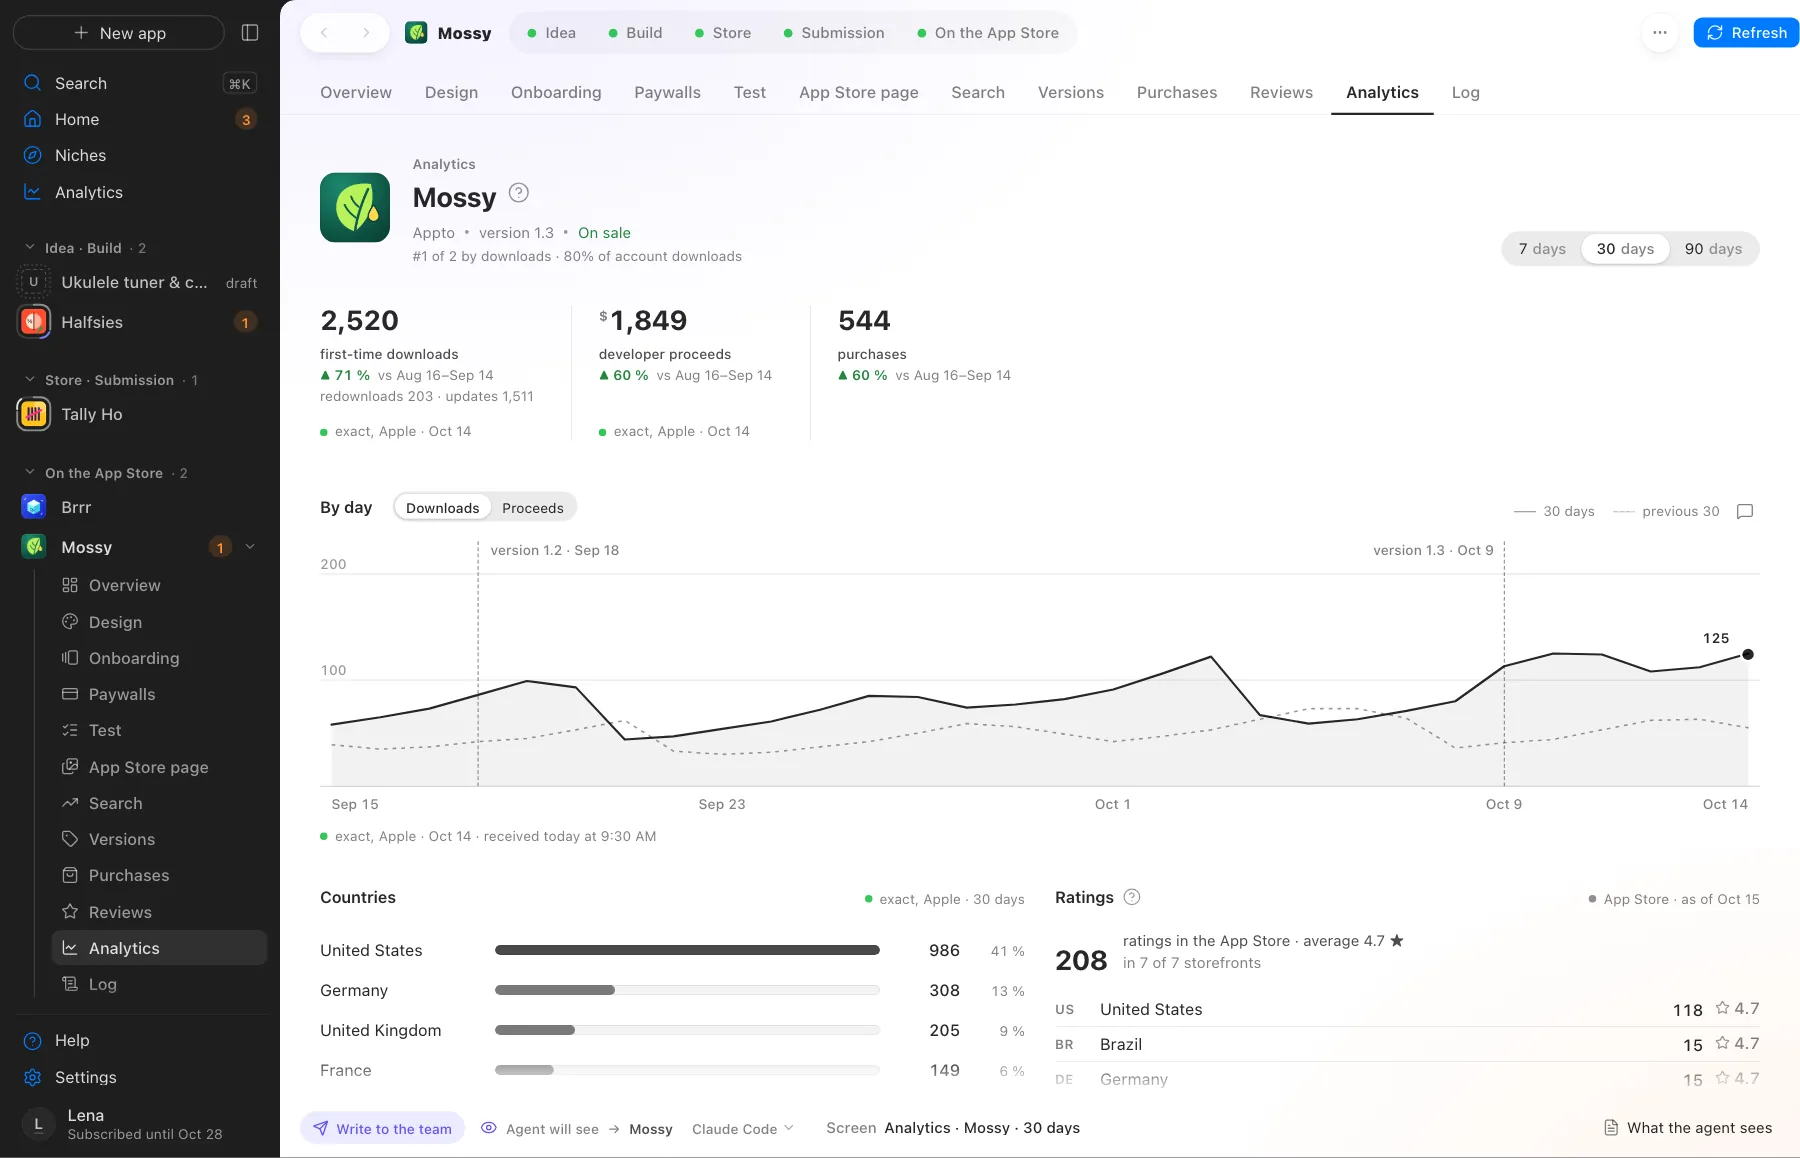Open the Tally Ho app icon
The image size is (1800, 1158).
(34, 414)
